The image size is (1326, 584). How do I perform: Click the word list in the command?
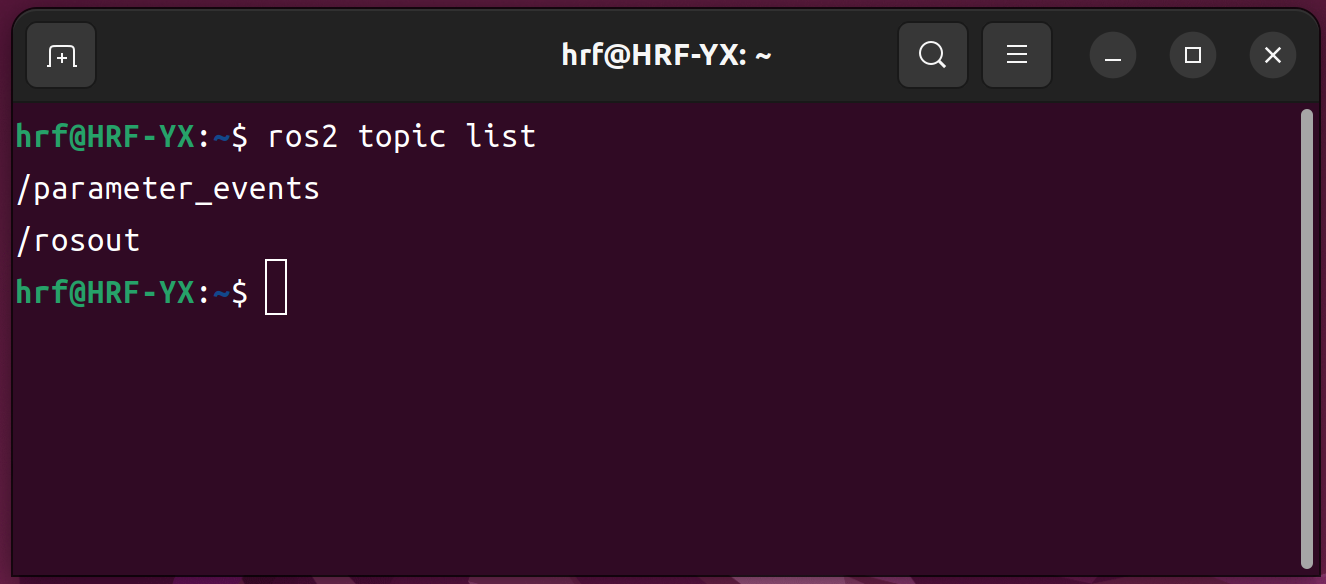[501, 137]
